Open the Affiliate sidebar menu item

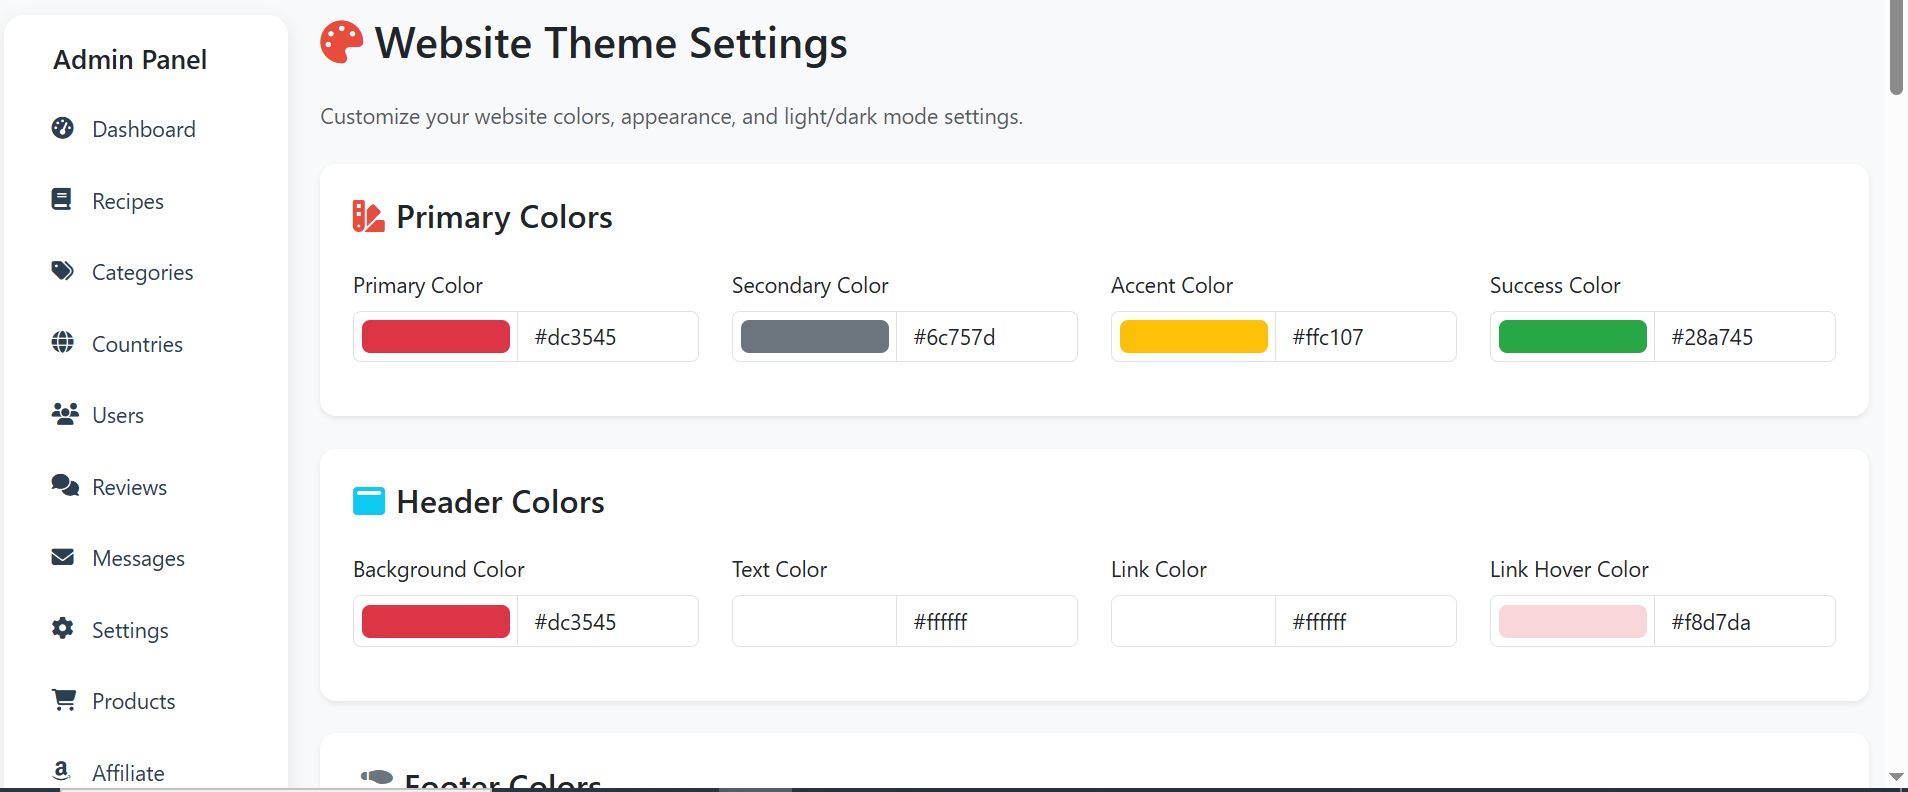(x=127, y=773)
